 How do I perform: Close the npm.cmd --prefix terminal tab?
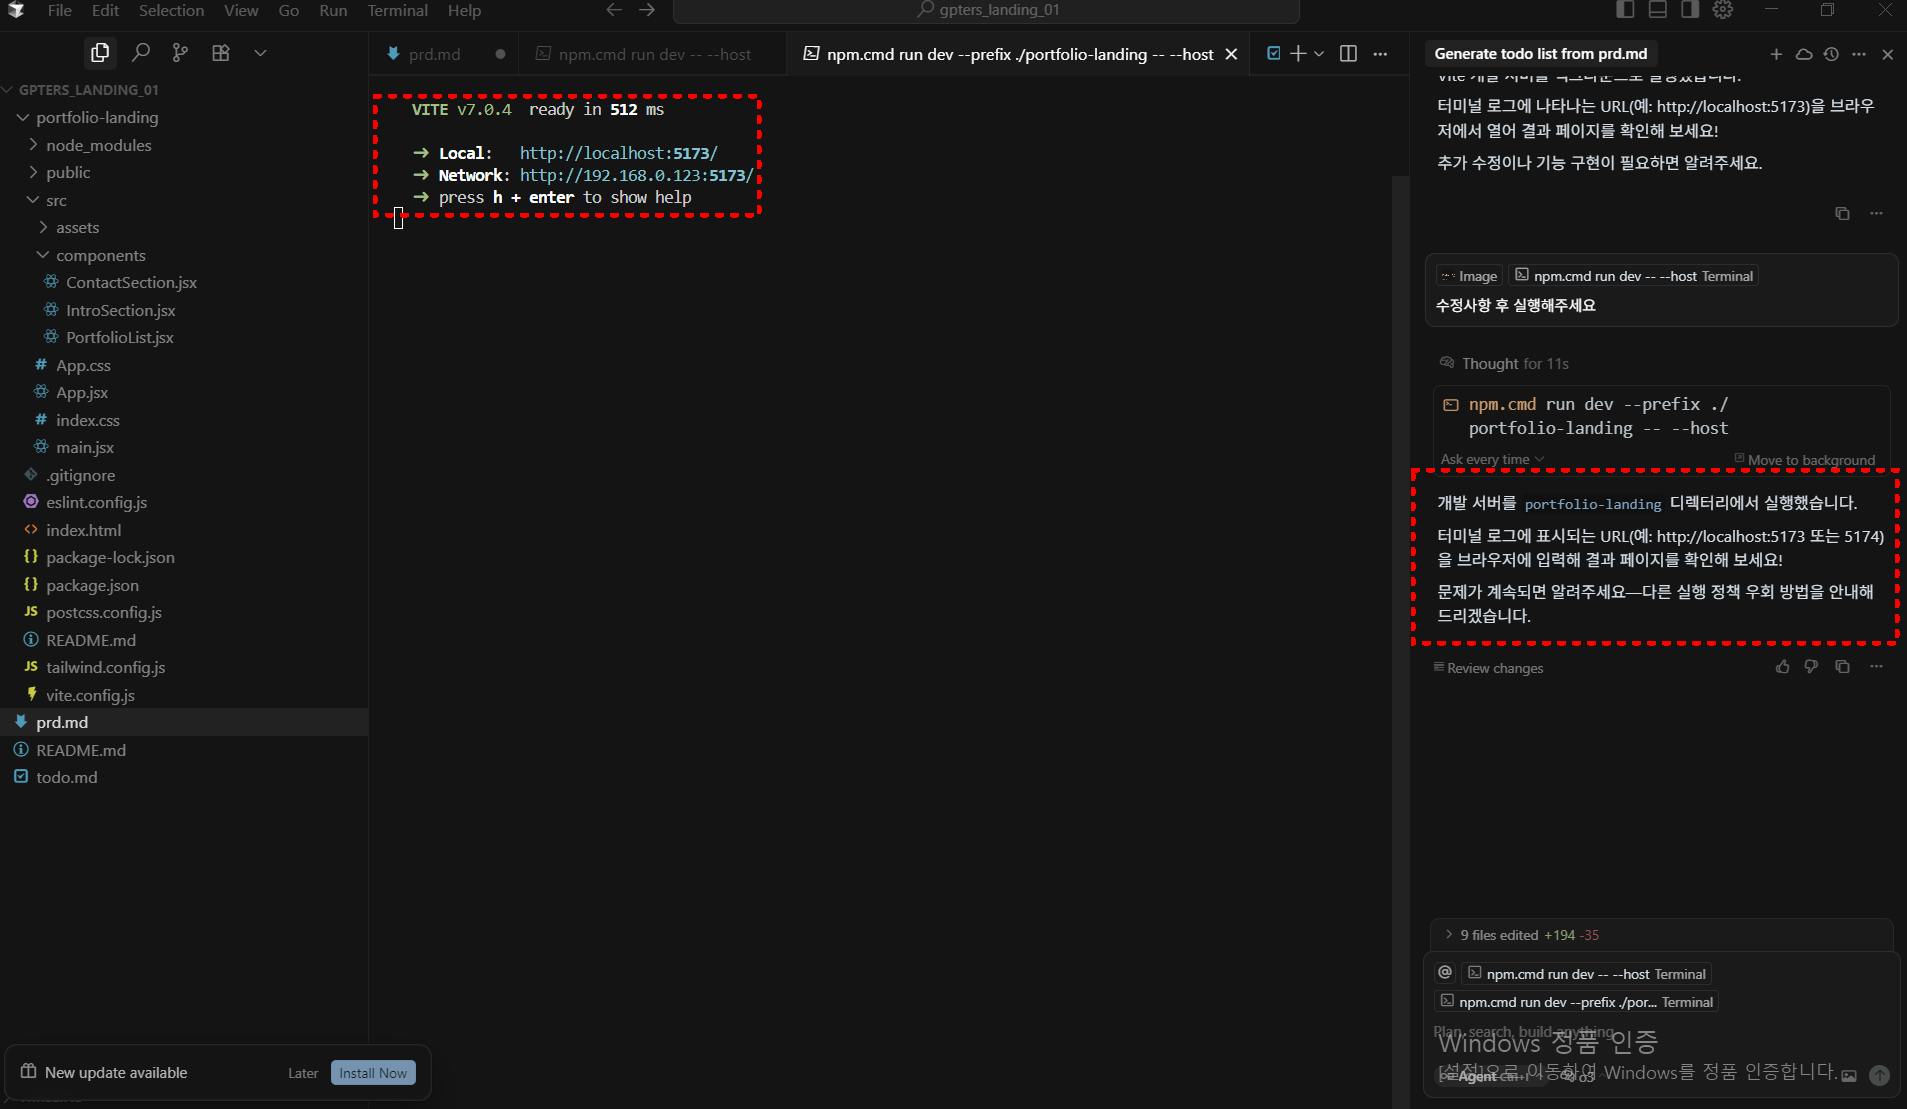coord(1231,54)
